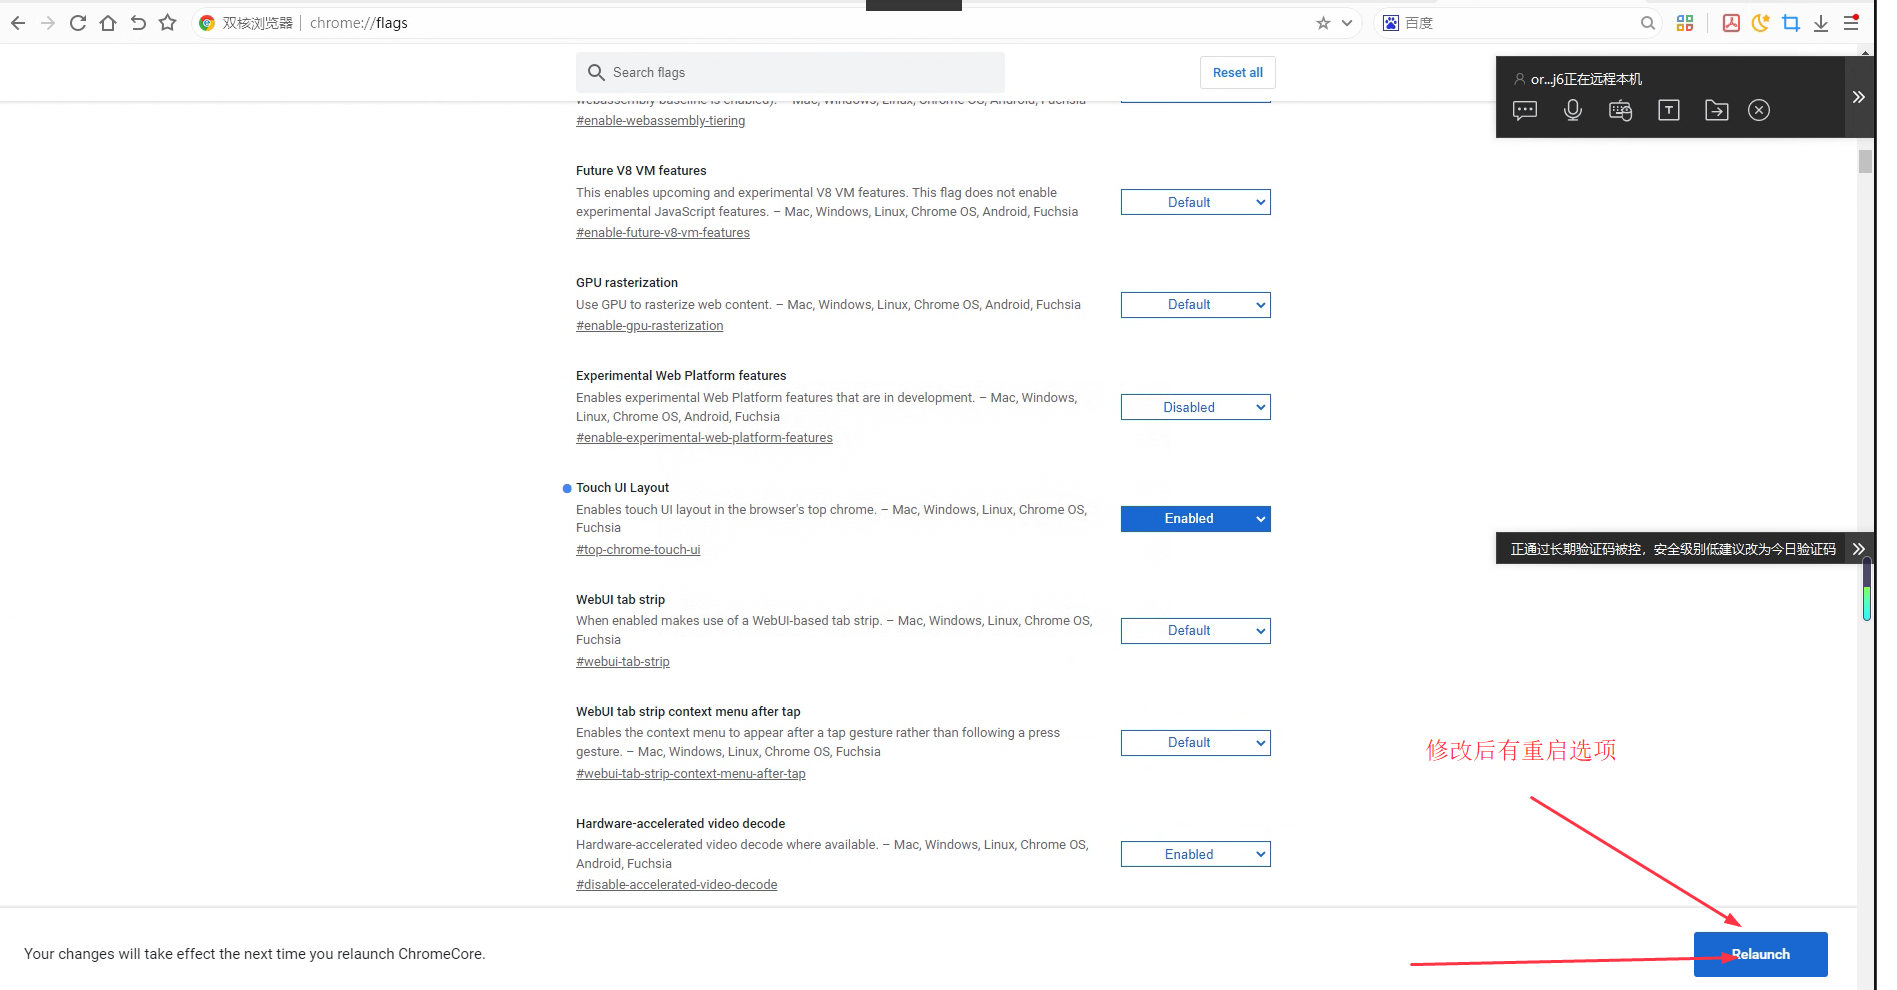Viewport: 1897px width, 990px height.
Task: Open chat in the remote control panel
Action: pos(1525,110)
